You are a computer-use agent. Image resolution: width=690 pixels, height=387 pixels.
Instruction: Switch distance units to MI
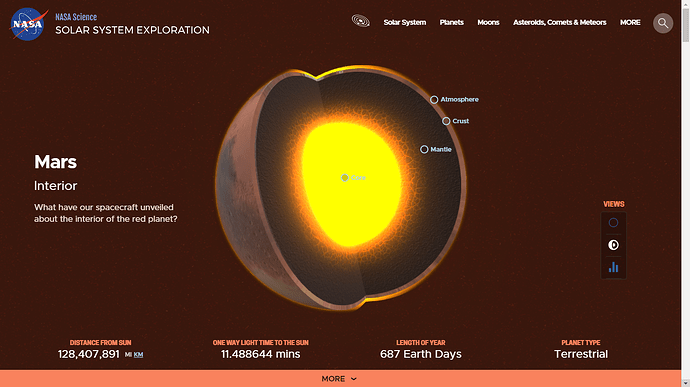tap(128, 355)
